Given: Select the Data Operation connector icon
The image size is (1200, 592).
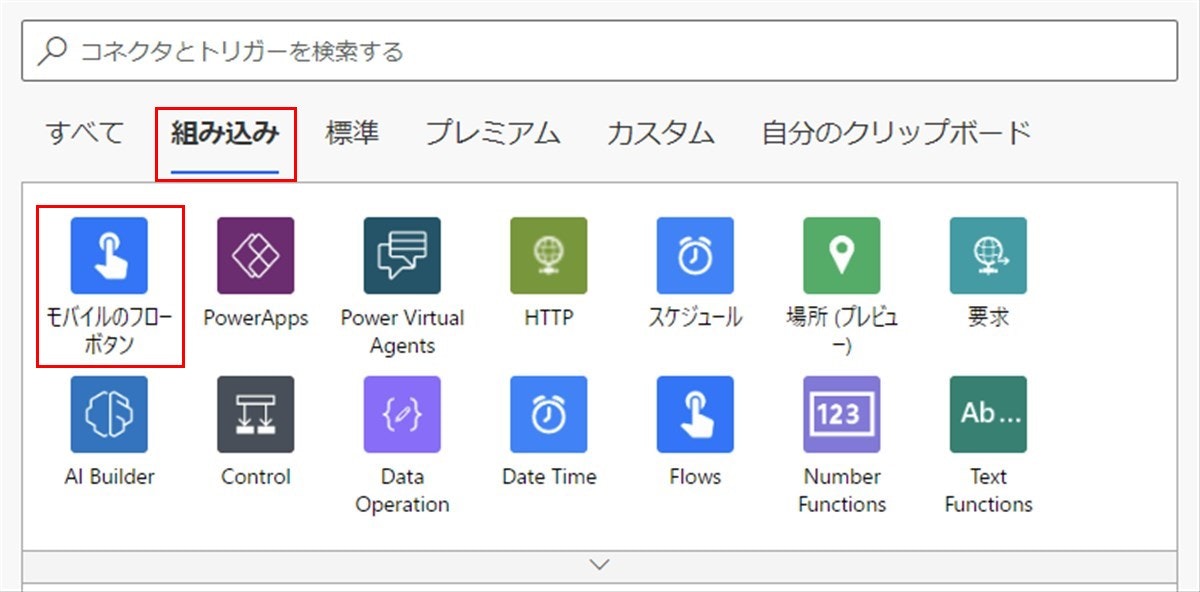Looking at the screenshot, I should coord(402,414).
